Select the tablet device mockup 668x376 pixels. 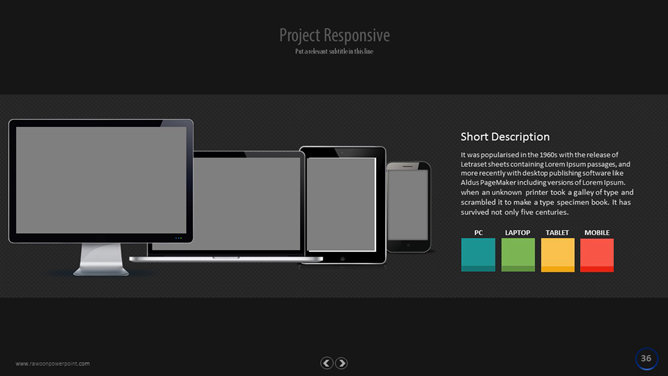point(343,205)
